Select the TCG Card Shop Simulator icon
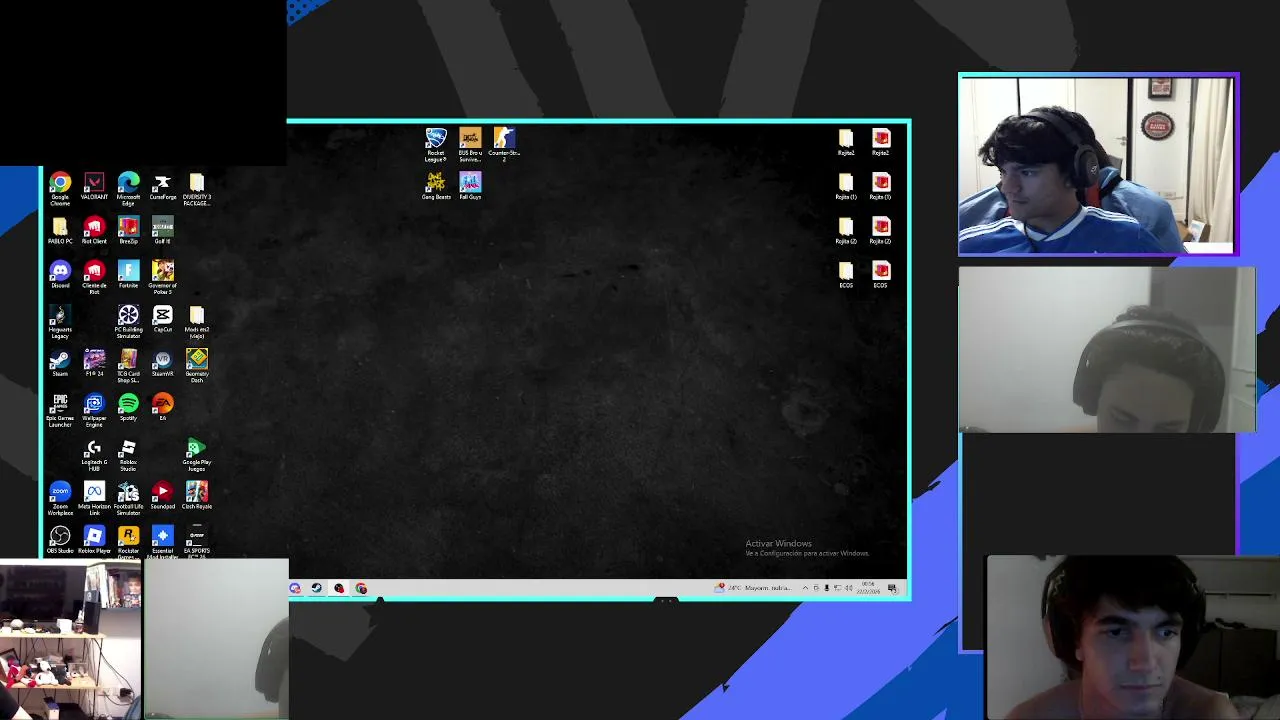This screenshot has width=1280, height=720. pyautogui.click(x=128, y=366)
